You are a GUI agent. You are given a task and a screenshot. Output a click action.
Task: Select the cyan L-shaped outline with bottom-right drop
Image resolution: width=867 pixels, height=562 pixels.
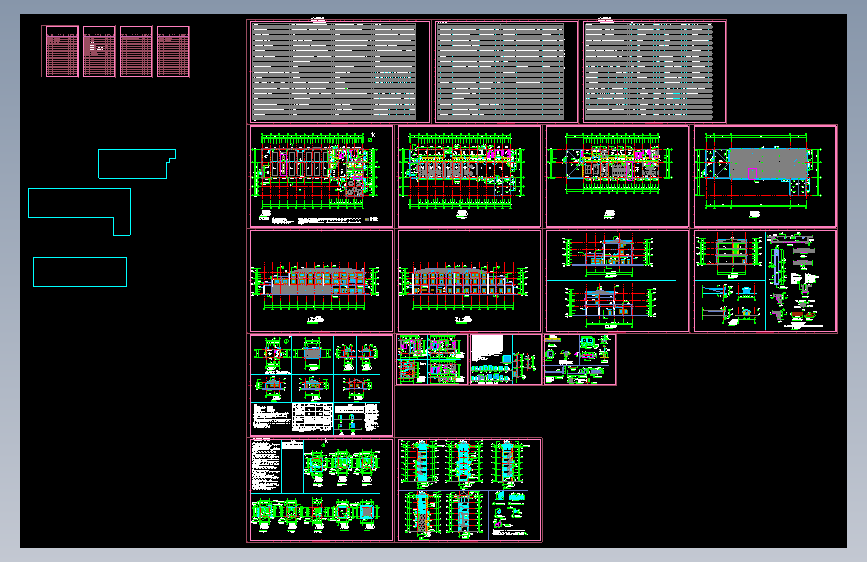tap(80, 212)
